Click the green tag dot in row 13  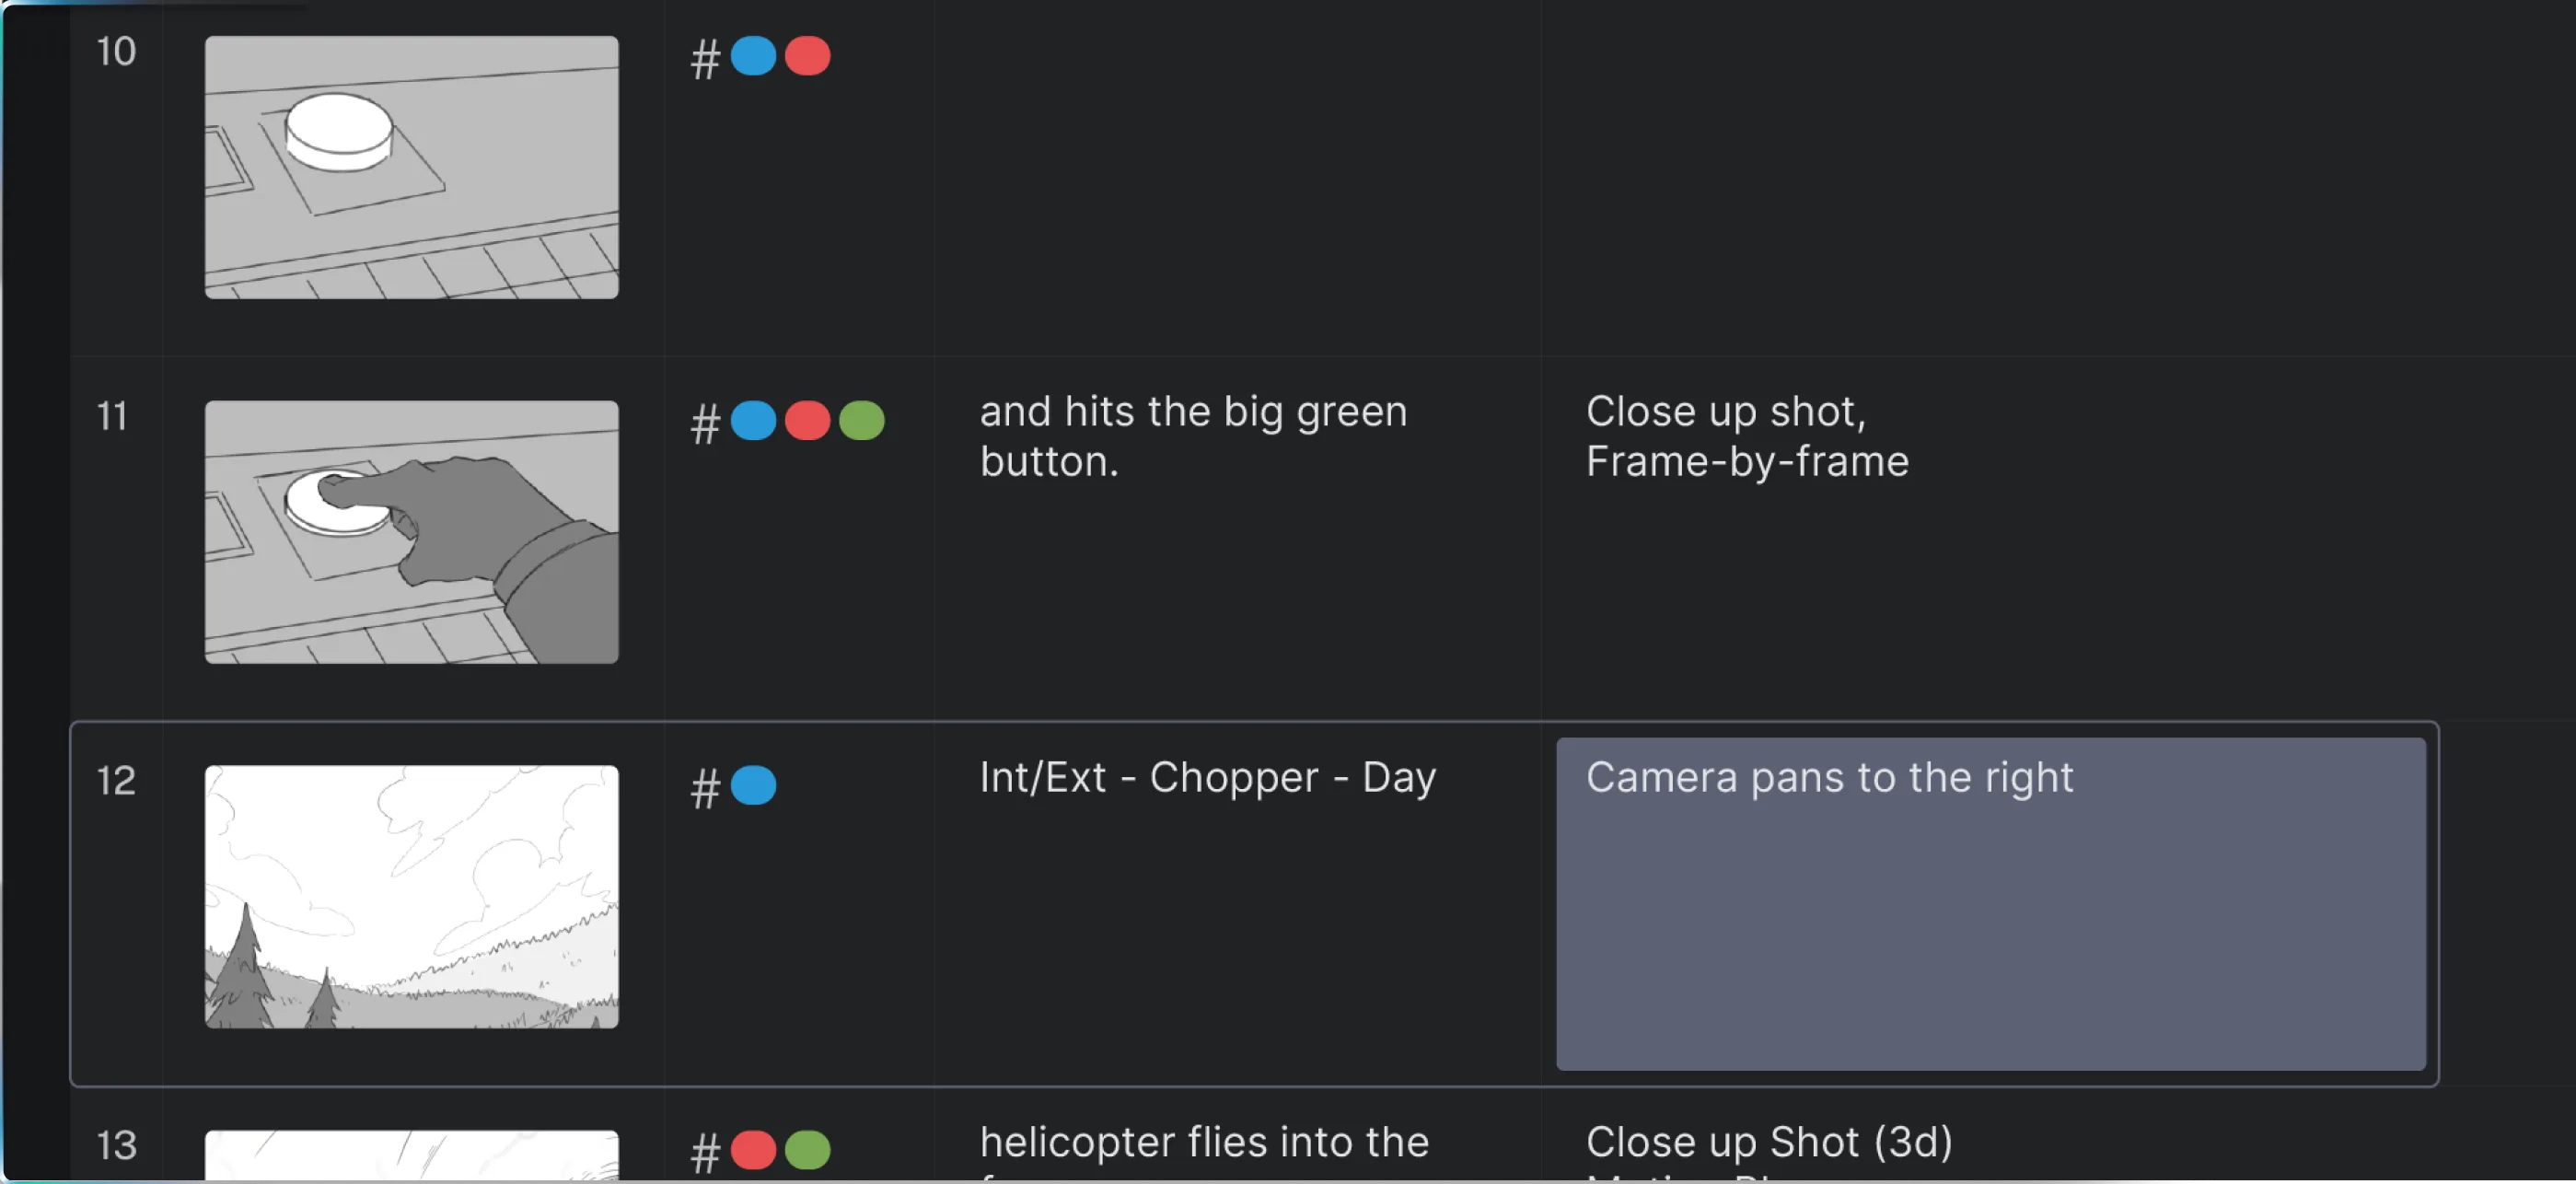tap(807, 1150)
